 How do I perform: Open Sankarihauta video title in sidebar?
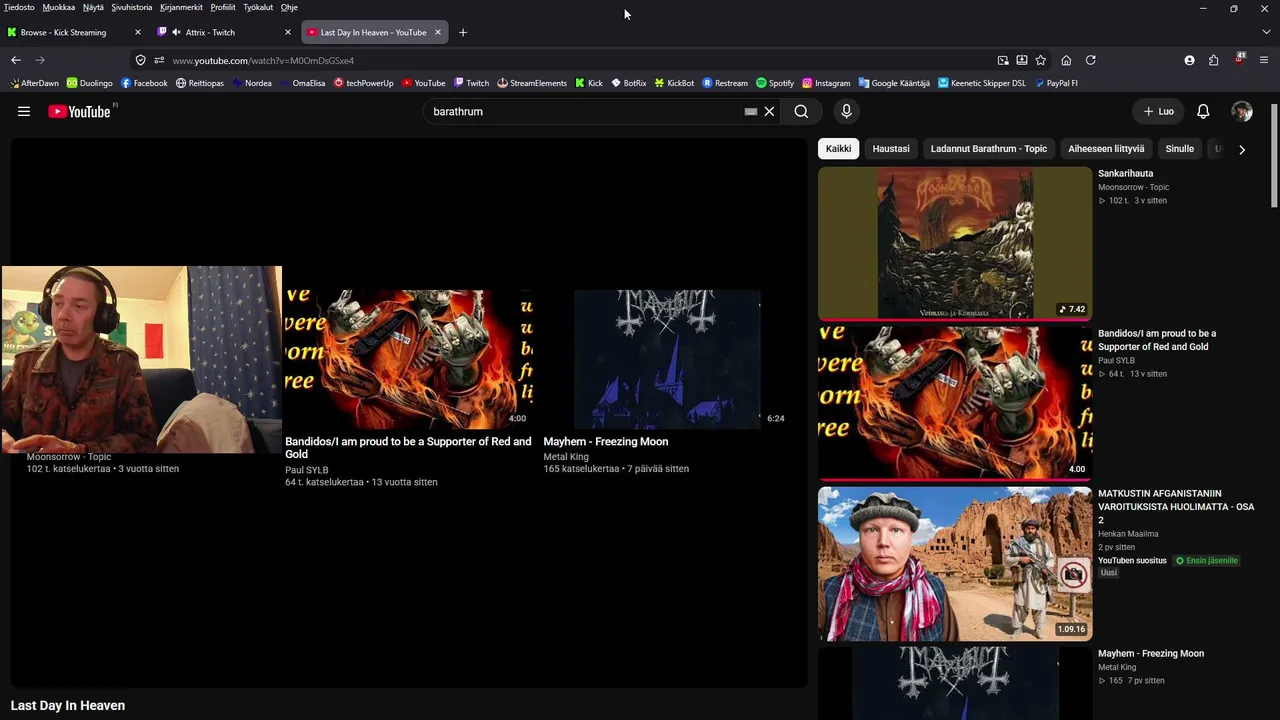coord(1126,174)
